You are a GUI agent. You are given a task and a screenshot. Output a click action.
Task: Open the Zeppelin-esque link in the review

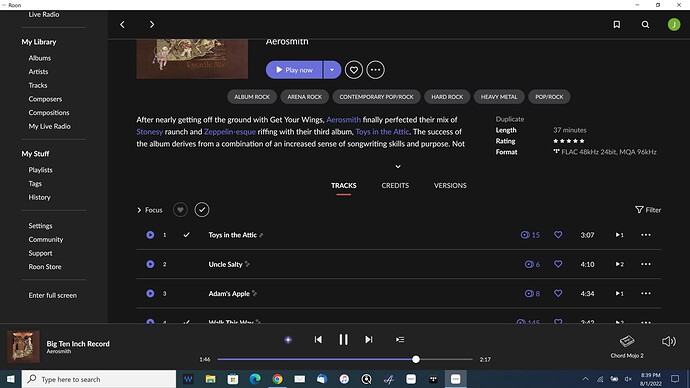click(230, 132)
